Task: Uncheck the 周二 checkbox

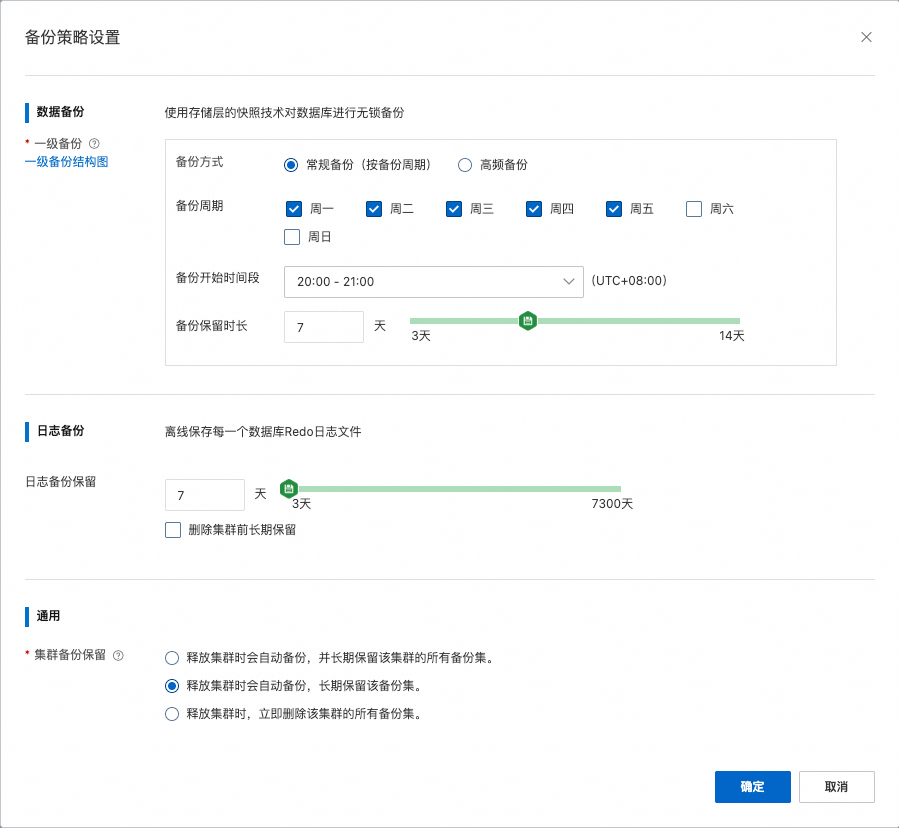Action: click(x=374, y=209)
